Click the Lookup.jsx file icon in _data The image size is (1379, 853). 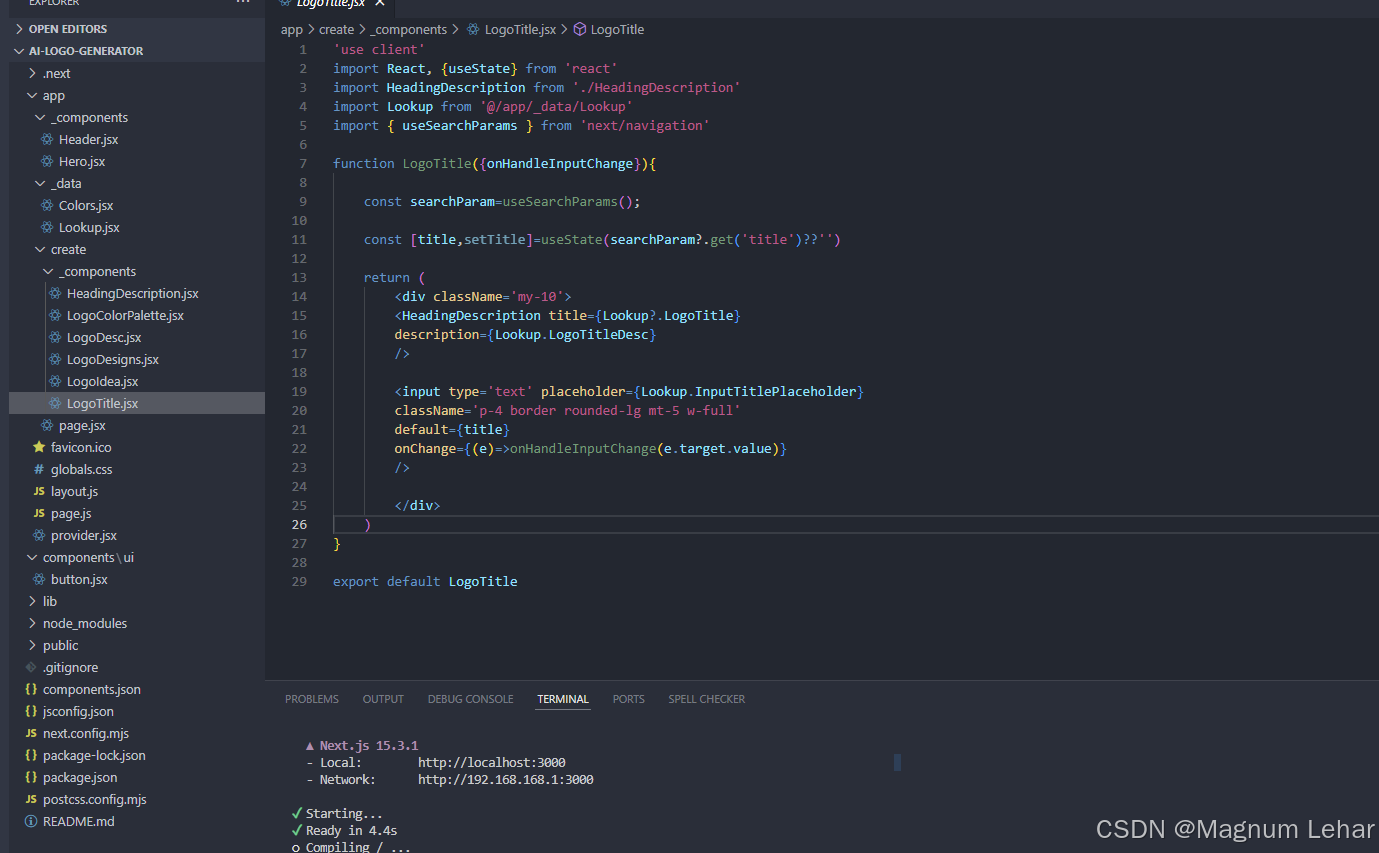pyautogui.click(x=47, y=227)
